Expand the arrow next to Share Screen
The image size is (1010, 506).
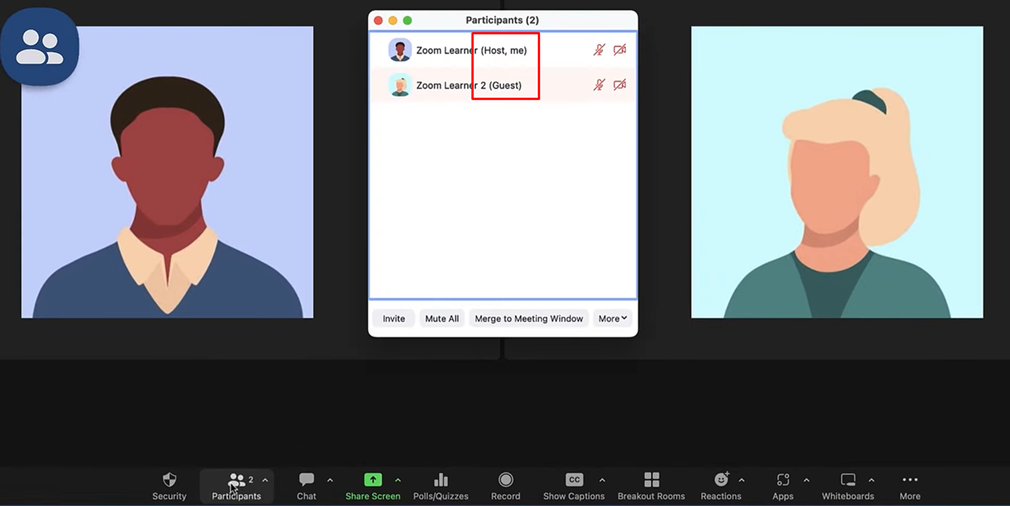[x=398, y=481]
